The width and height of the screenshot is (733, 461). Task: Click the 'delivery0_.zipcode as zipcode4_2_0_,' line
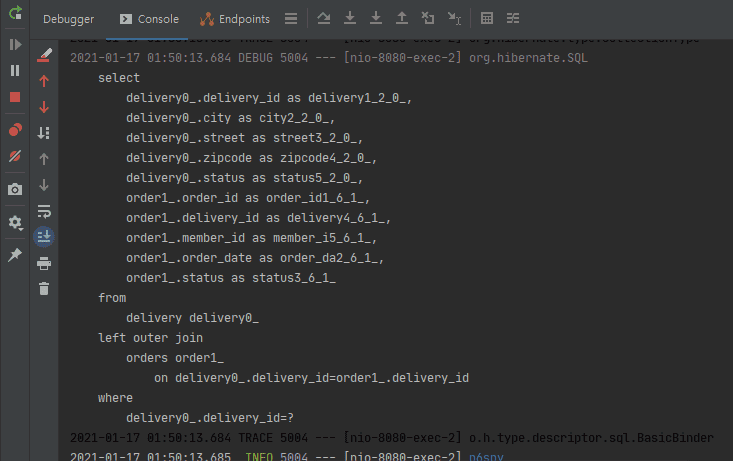pyautogui.click(x=251, y=158)
